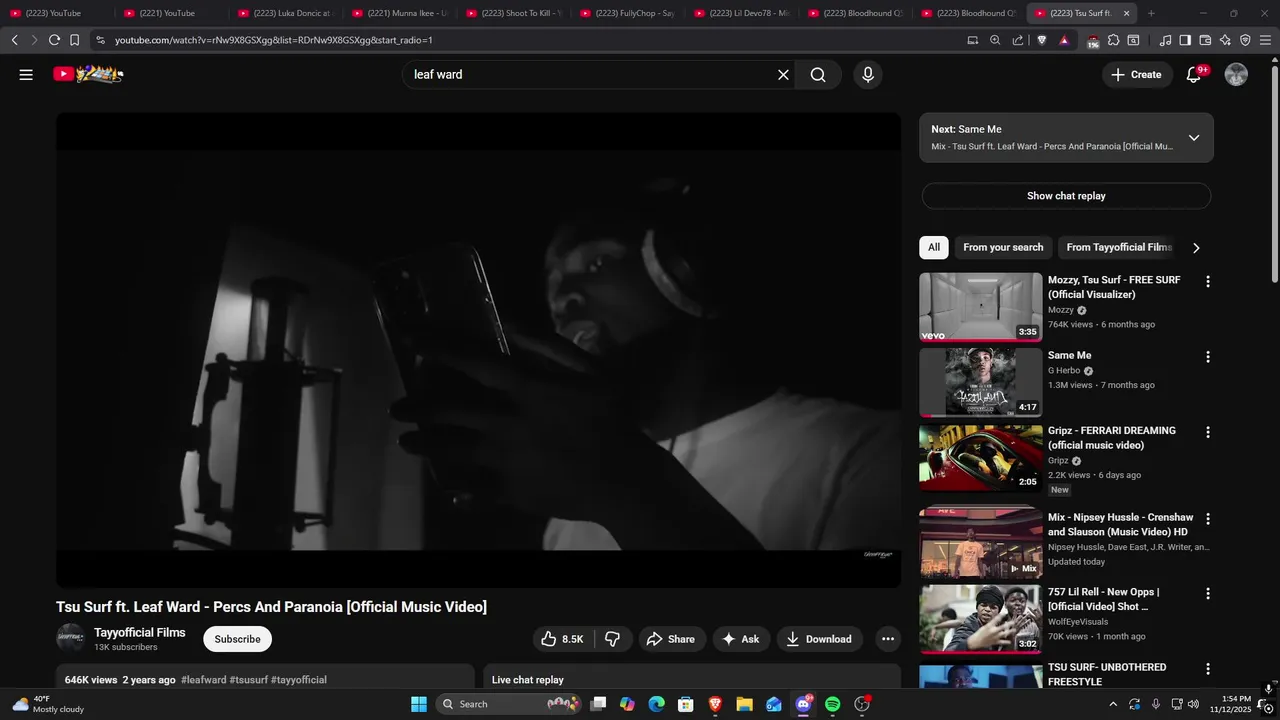Open the Windows Start menu
The image size is (1280, 720).
pyautogui.click(x=419, y=704)
